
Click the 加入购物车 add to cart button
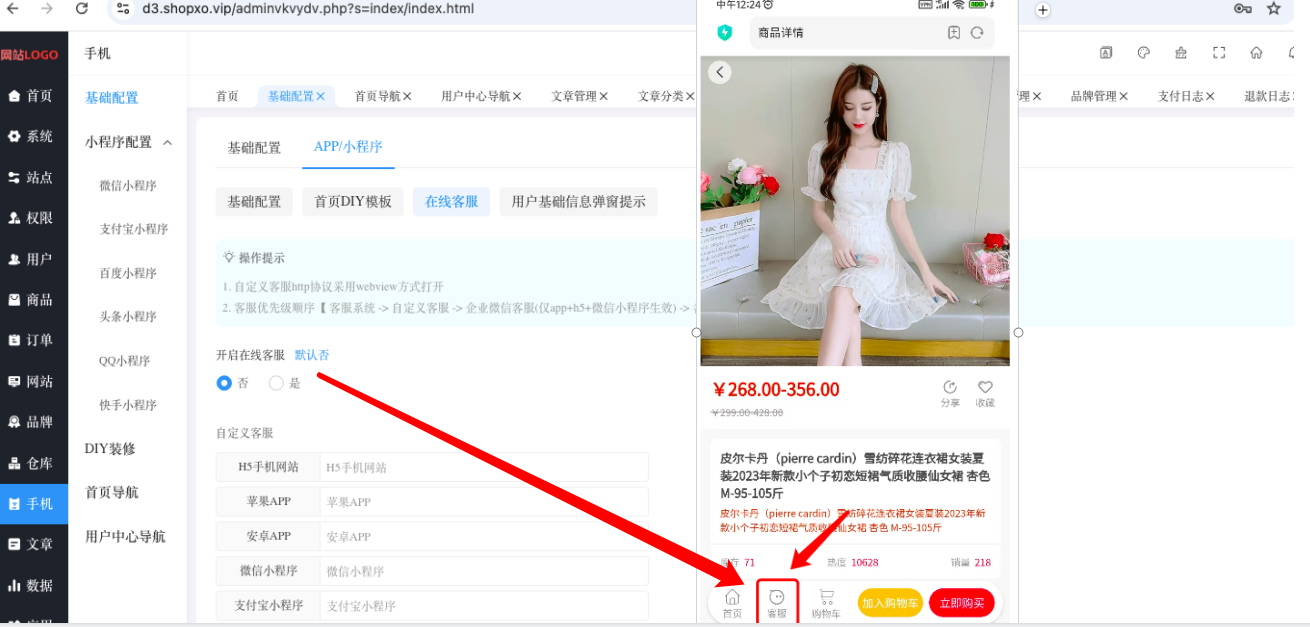(x=890, y=603)
